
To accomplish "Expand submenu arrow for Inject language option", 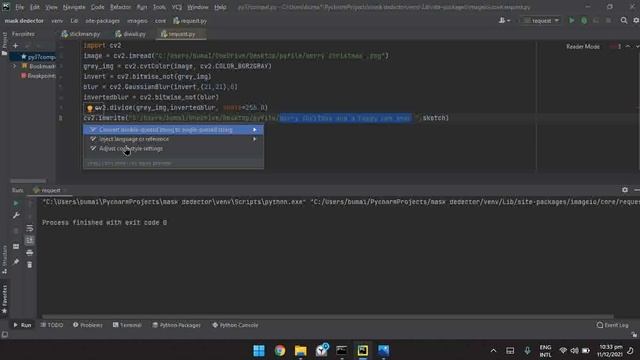I will pos(255,139).
